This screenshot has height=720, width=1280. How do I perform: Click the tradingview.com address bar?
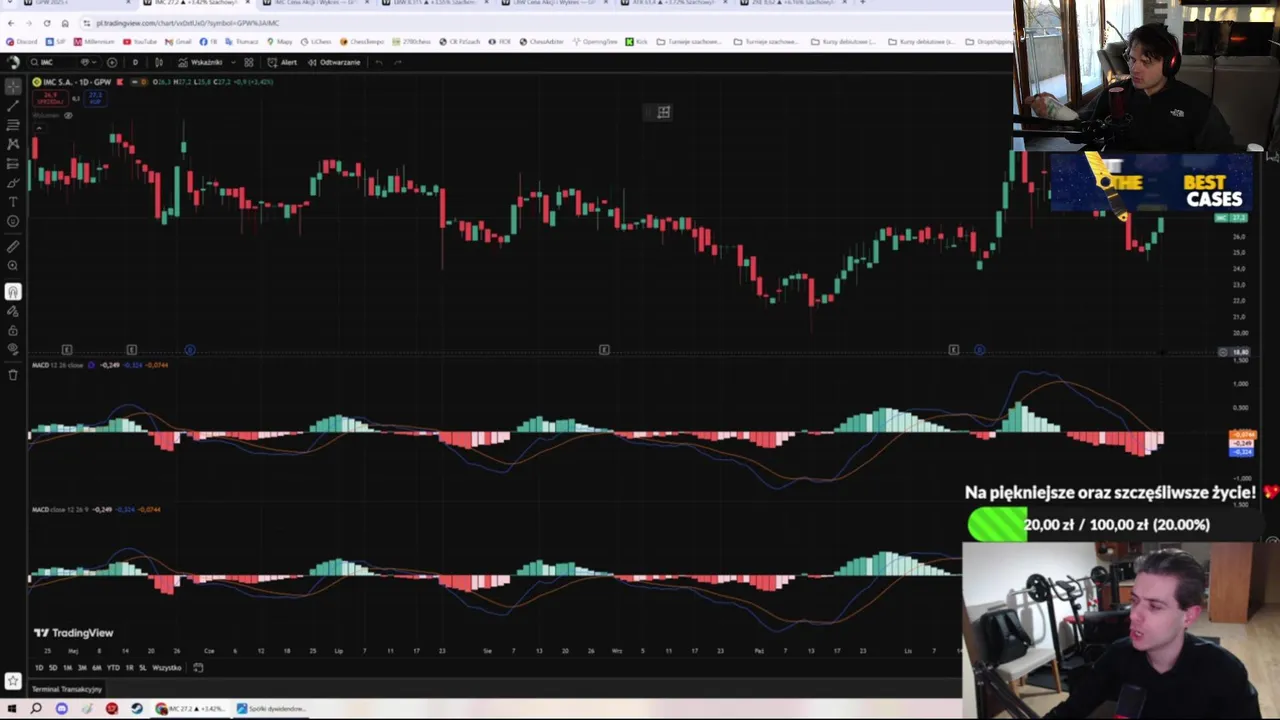pyautogui.click(x=190, y=22)
